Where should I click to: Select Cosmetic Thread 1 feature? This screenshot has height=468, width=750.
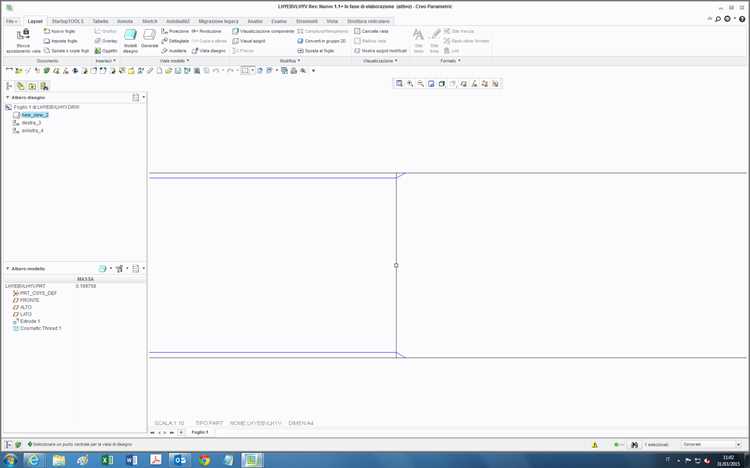[x=41, y=328]
